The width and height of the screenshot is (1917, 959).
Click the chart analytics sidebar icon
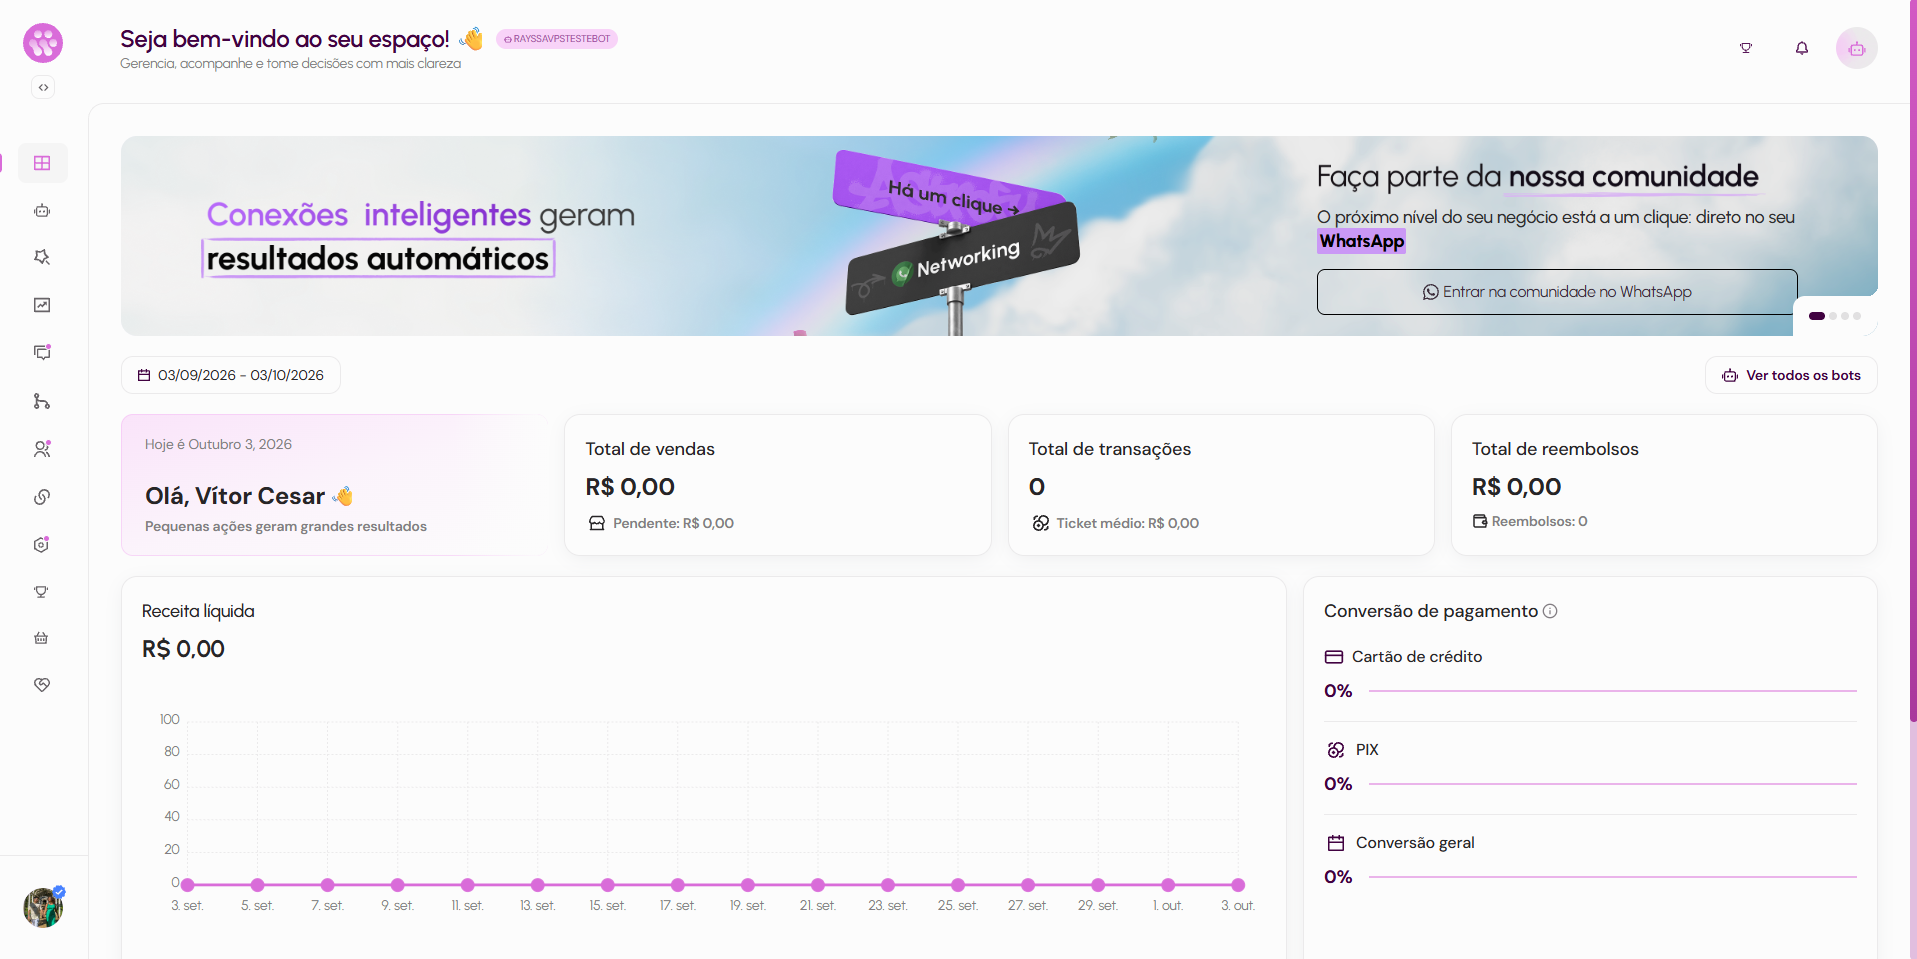pyautogui.click(x=42, y=305)
